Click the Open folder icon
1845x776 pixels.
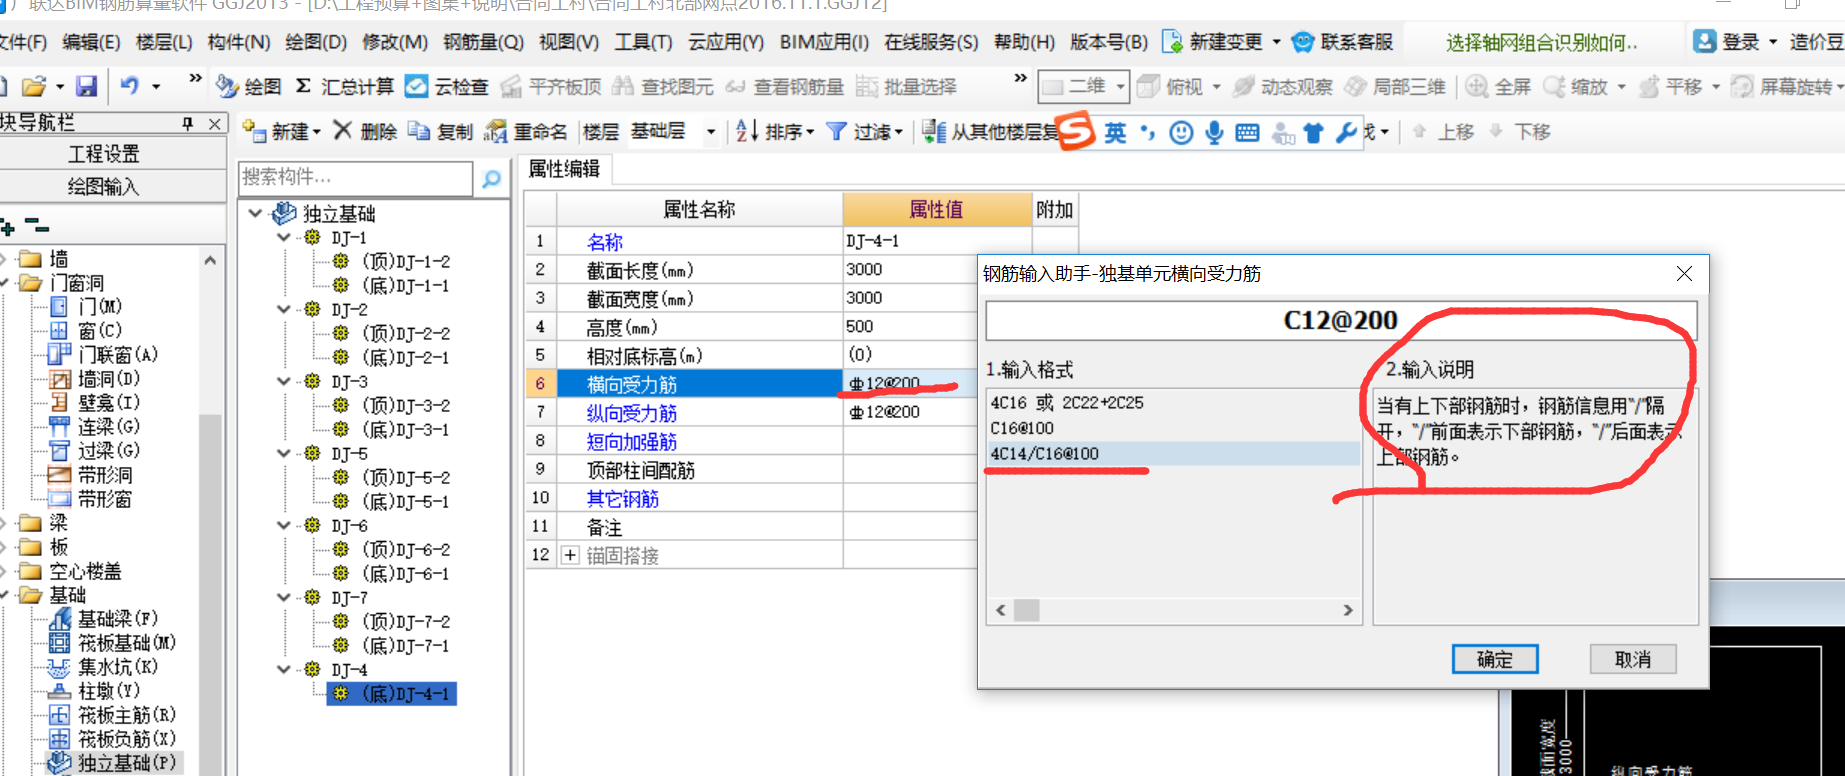click(x=34, y=86)
